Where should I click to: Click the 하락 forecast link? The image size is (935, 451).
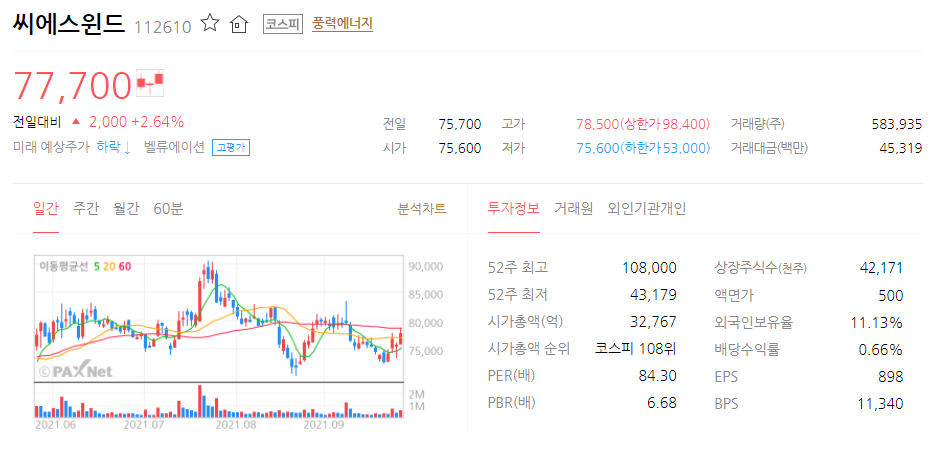113,147
